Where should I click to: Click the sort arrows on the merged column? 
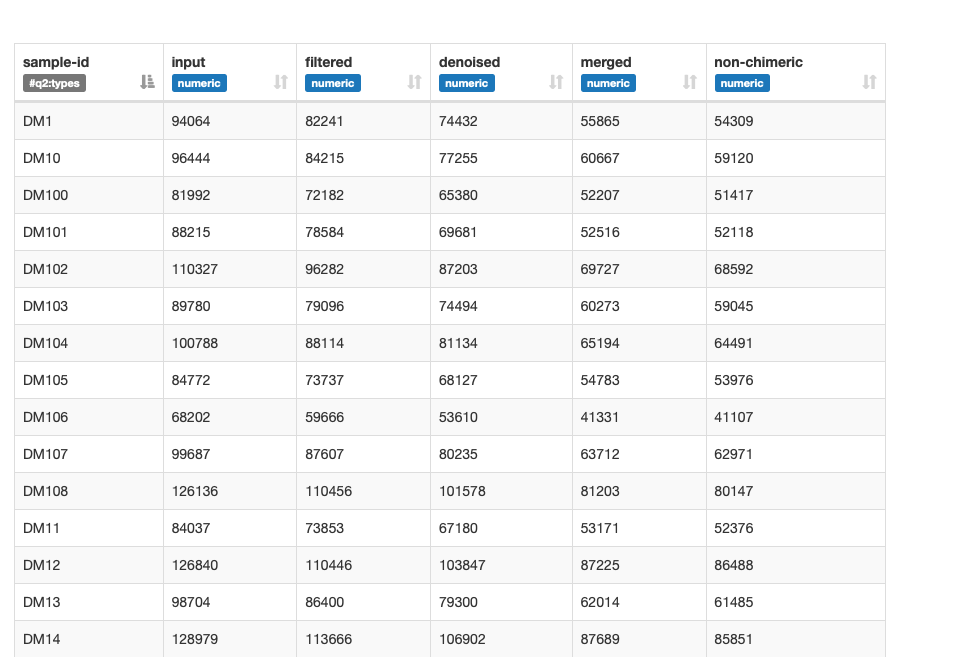688,83
